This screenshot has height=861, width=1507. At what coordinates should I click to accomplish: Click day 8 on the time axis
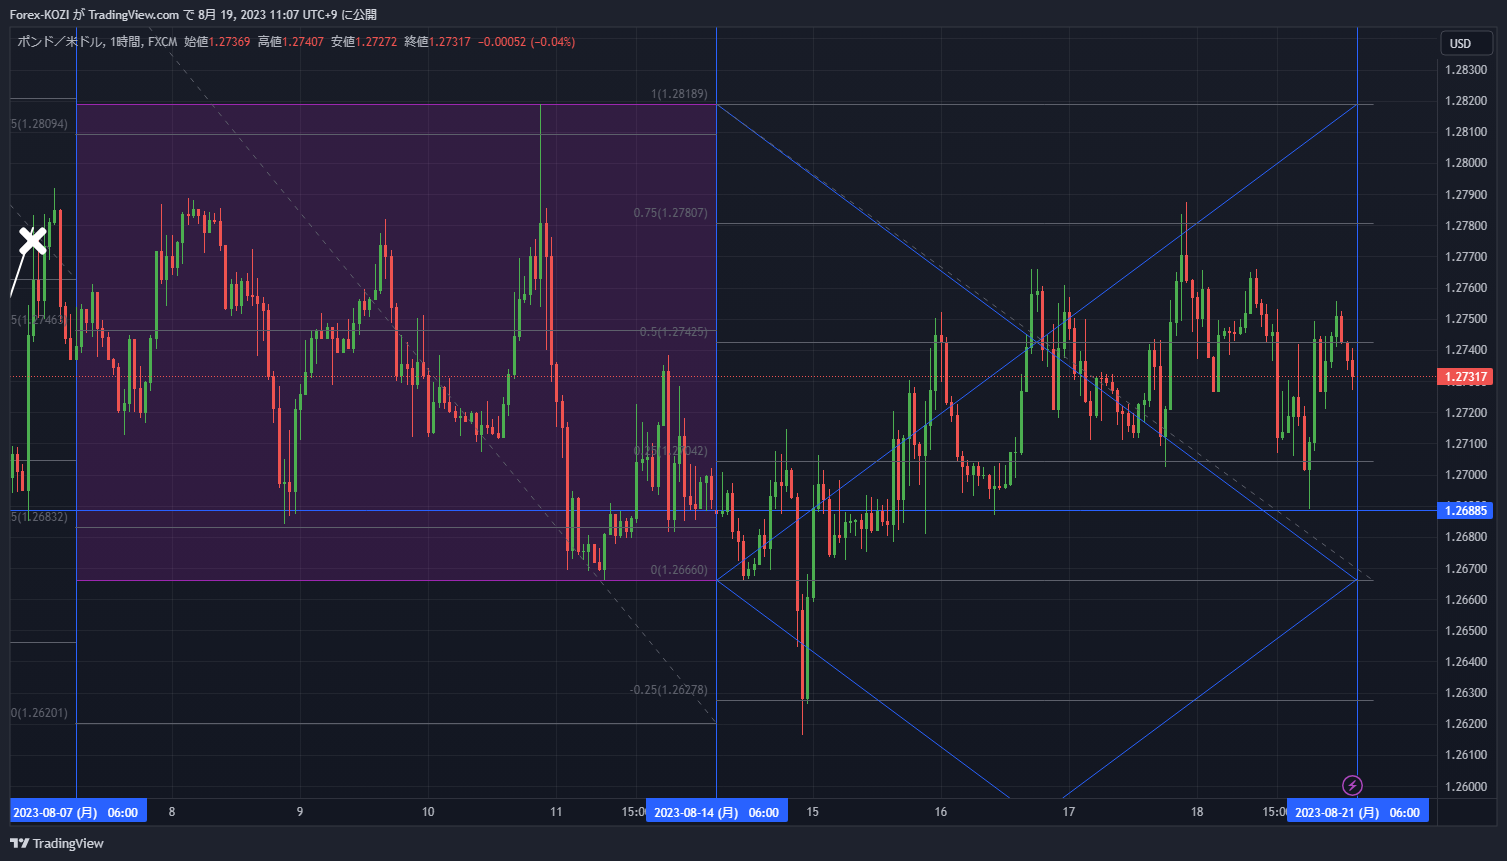pyautogui.click(x=172, y=812)
